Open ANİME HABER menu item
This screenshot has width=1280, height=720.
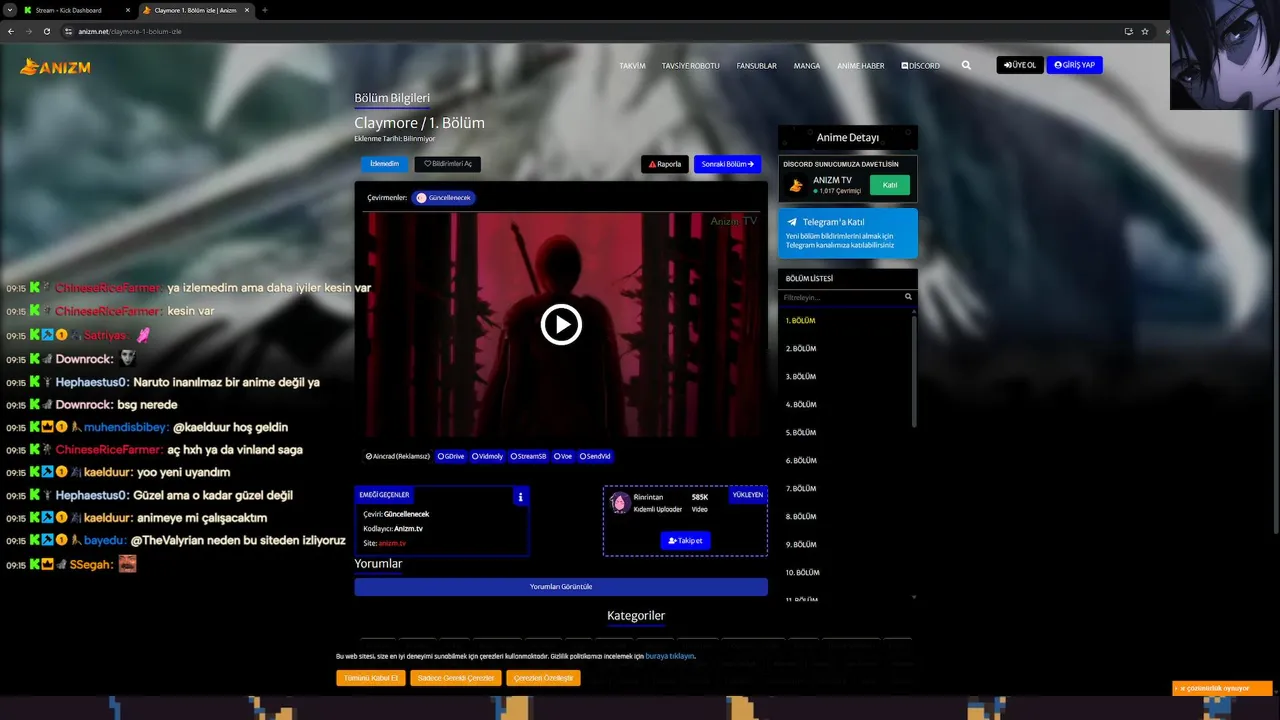coord(860,66)
